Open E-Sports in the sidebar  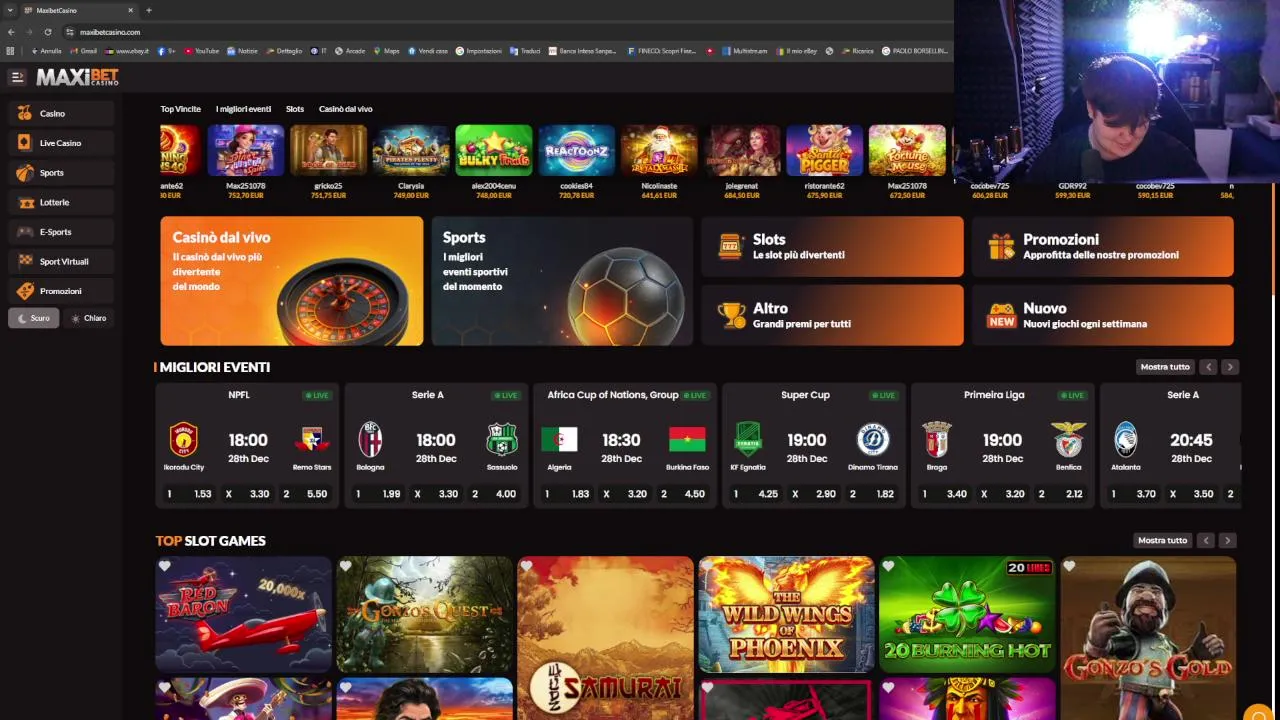tap(60, 232)
